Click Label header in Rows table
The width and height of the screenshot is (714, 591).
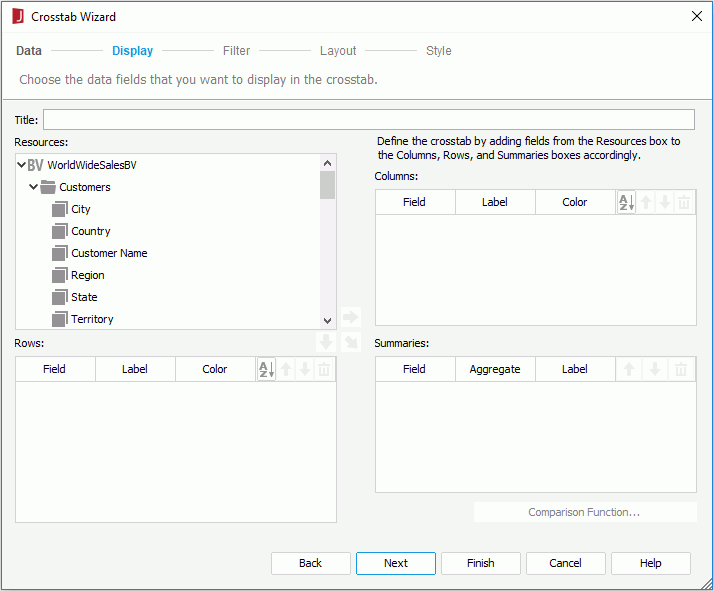(135, 369)
